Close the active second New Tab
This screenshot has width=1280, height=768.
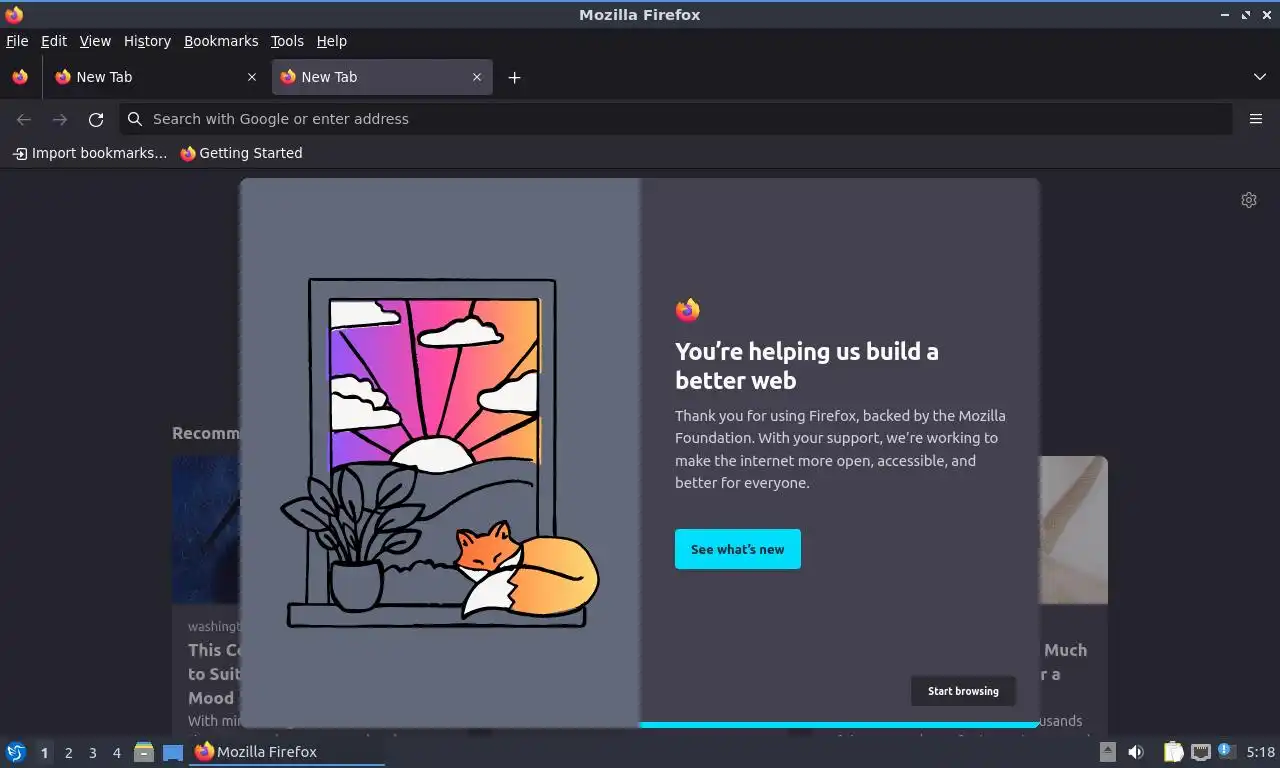point(477,77)
